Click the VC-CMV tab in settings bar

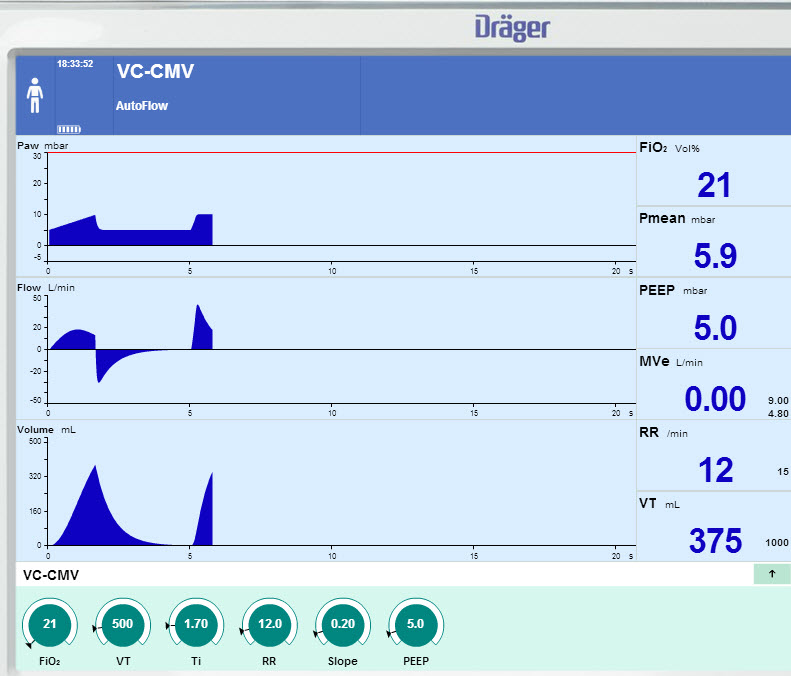[x=51, y=575]
